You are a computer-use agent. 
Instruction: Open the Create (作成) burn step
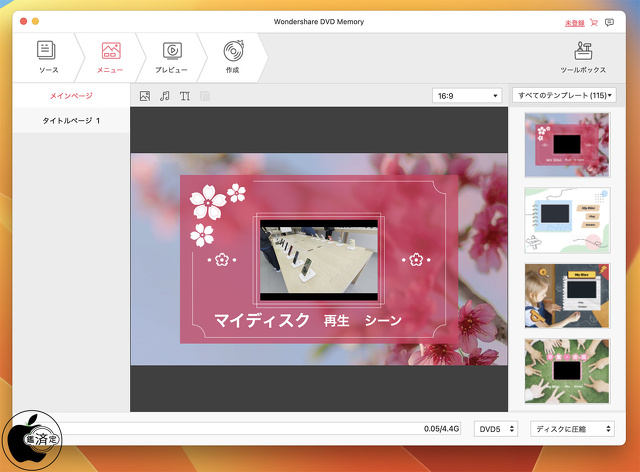coord(233,57)
